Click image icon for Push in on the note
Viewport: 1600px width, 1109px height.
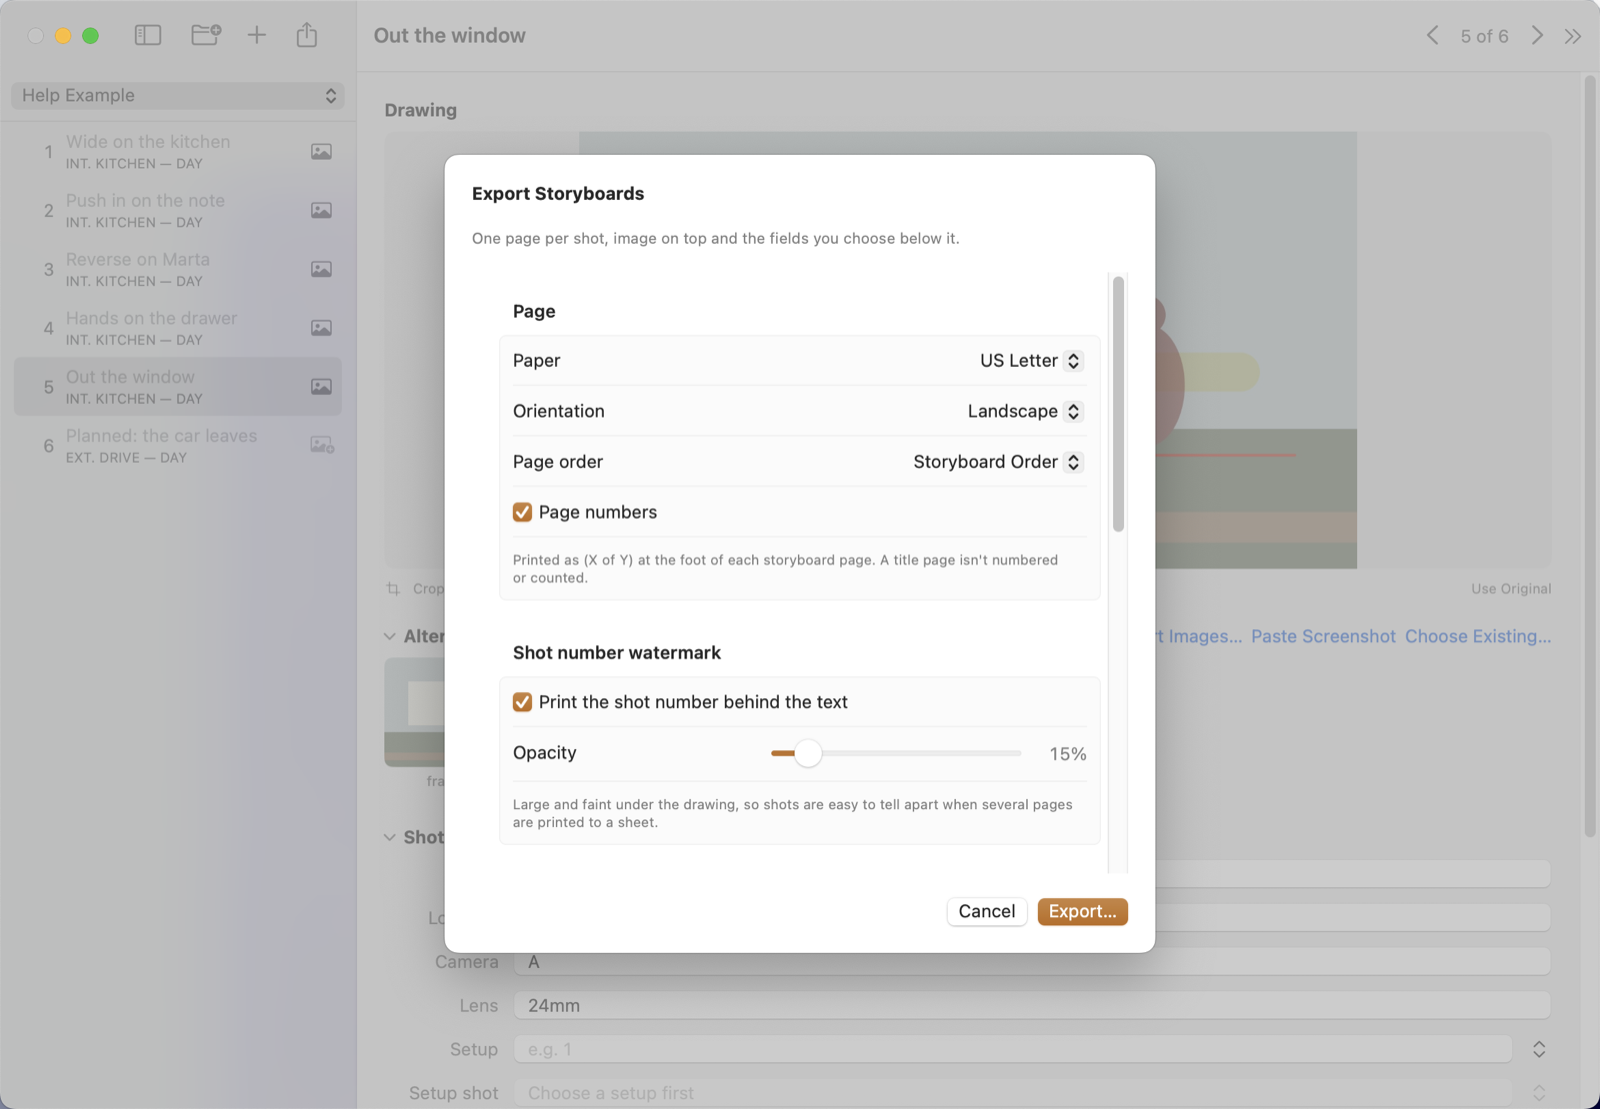click(321, 211)
